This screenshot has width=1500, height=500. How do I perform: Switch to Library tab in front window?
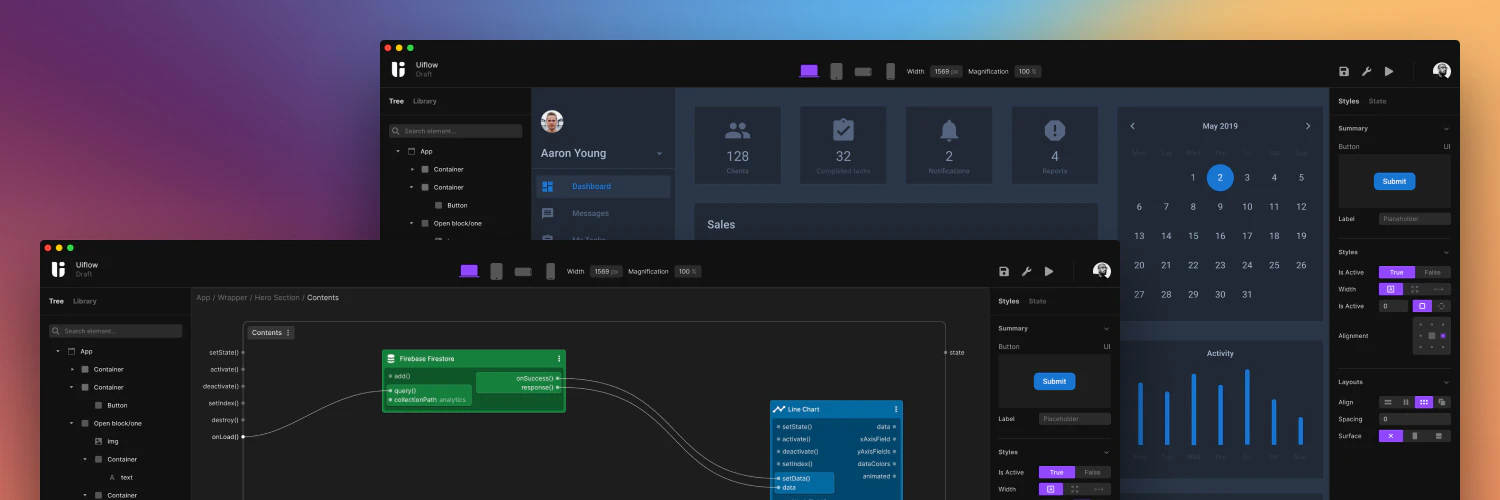point(85,301)
